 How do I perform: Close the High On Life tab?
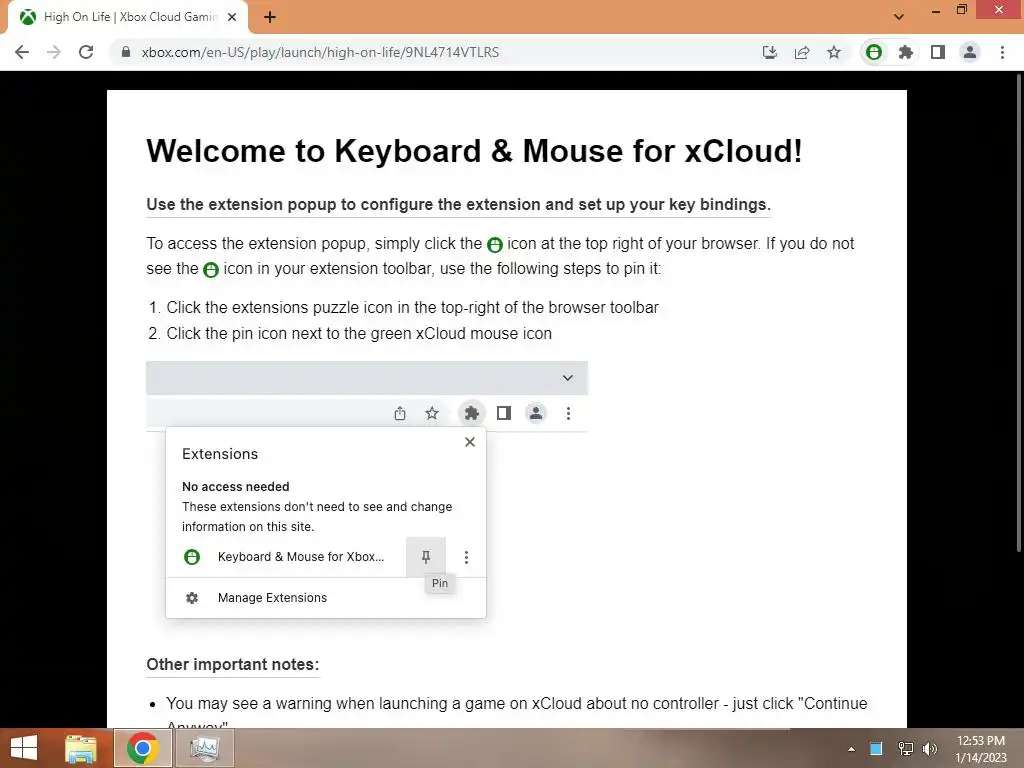(232, 17)
